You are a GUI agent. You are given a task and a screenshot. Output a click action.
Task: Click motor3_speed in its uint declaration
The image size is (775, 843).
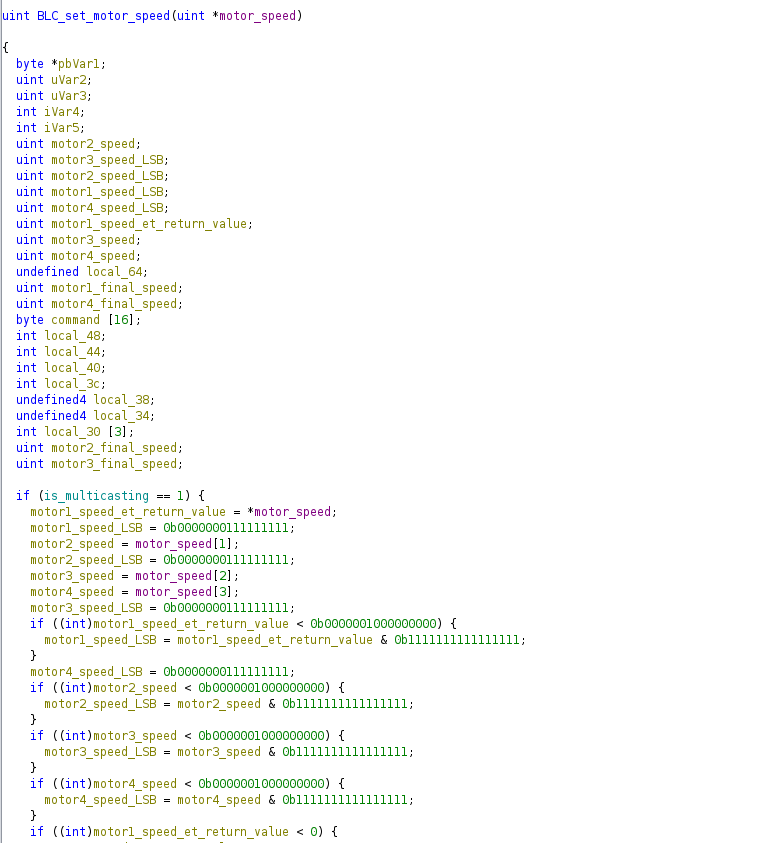[93, 240]
